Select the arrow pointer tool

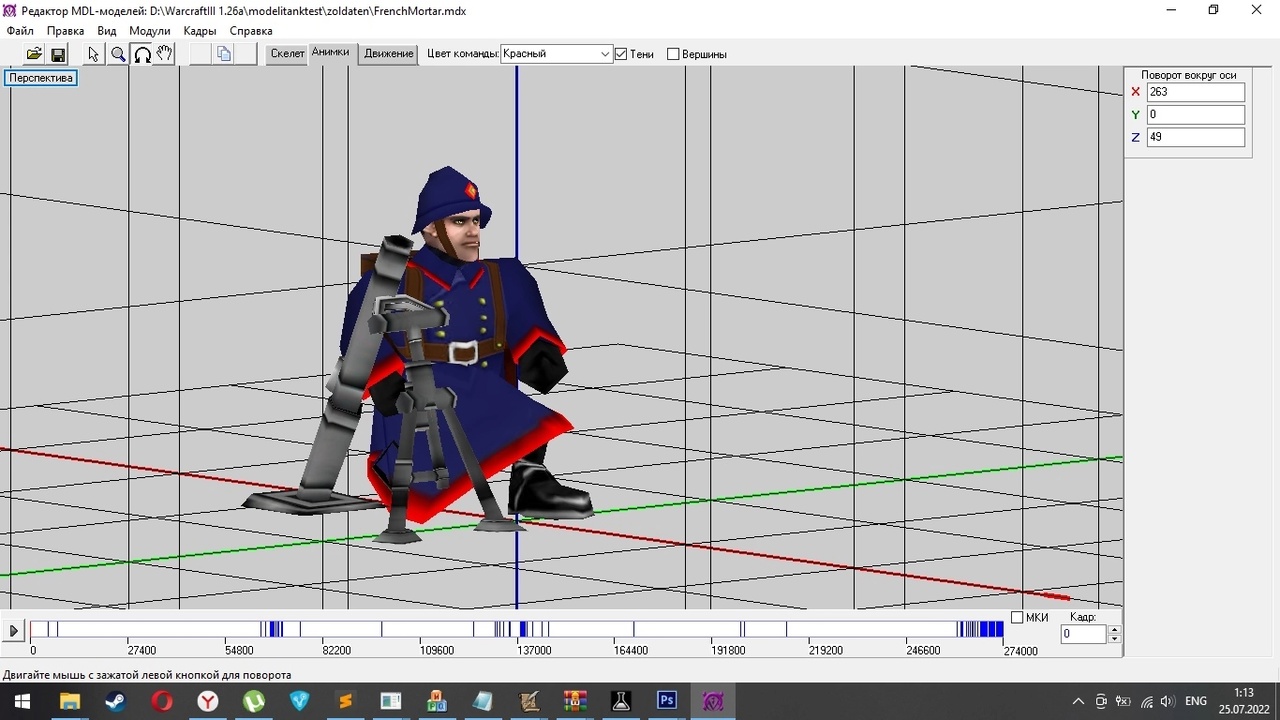(x=94, y=54)
